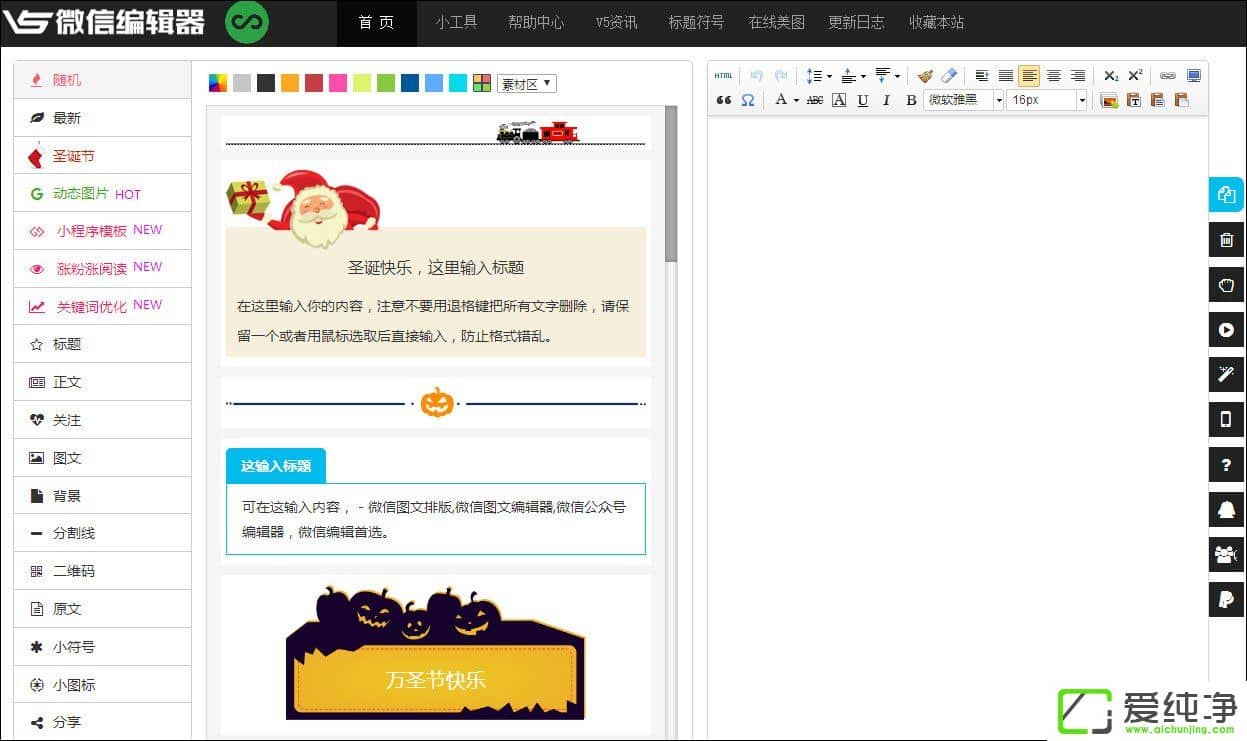
Task: Apply text border formatting
Action: coord(839,100)
